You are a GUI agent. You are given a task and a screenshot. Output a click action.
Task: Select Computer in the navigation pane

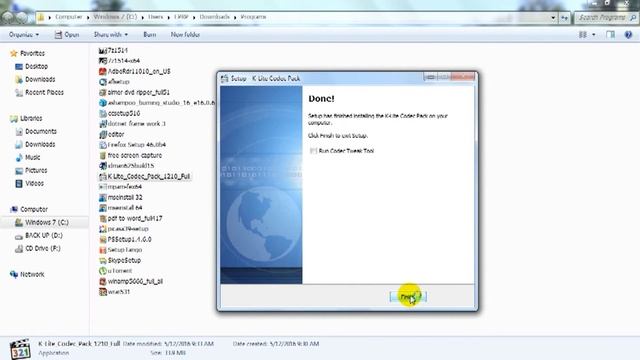pos(34,209)
